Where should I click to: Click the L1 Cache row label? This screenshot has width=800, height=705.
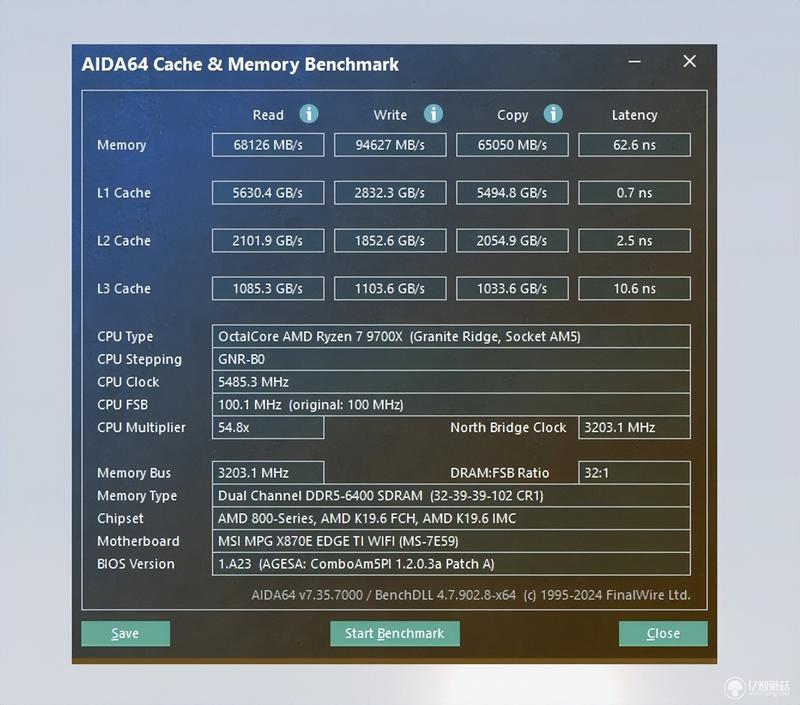pos(123,193)
